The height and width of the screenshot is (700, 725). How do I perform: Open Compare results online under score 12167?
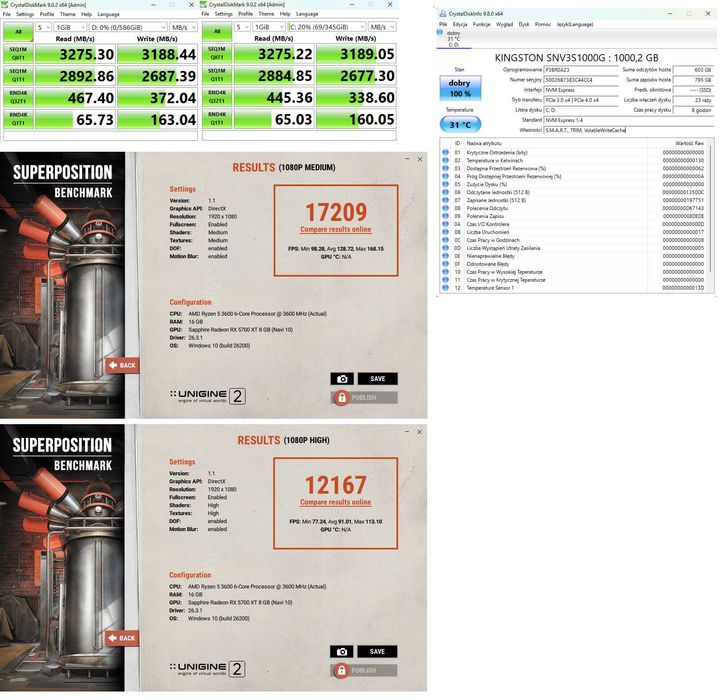(x=335, y=502)
